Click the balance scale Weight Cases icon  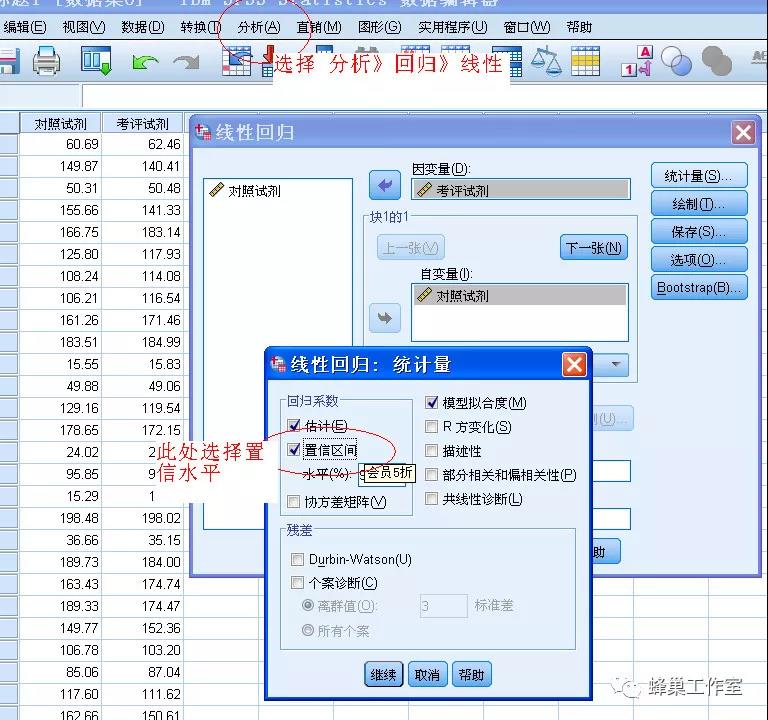[546, 62]
